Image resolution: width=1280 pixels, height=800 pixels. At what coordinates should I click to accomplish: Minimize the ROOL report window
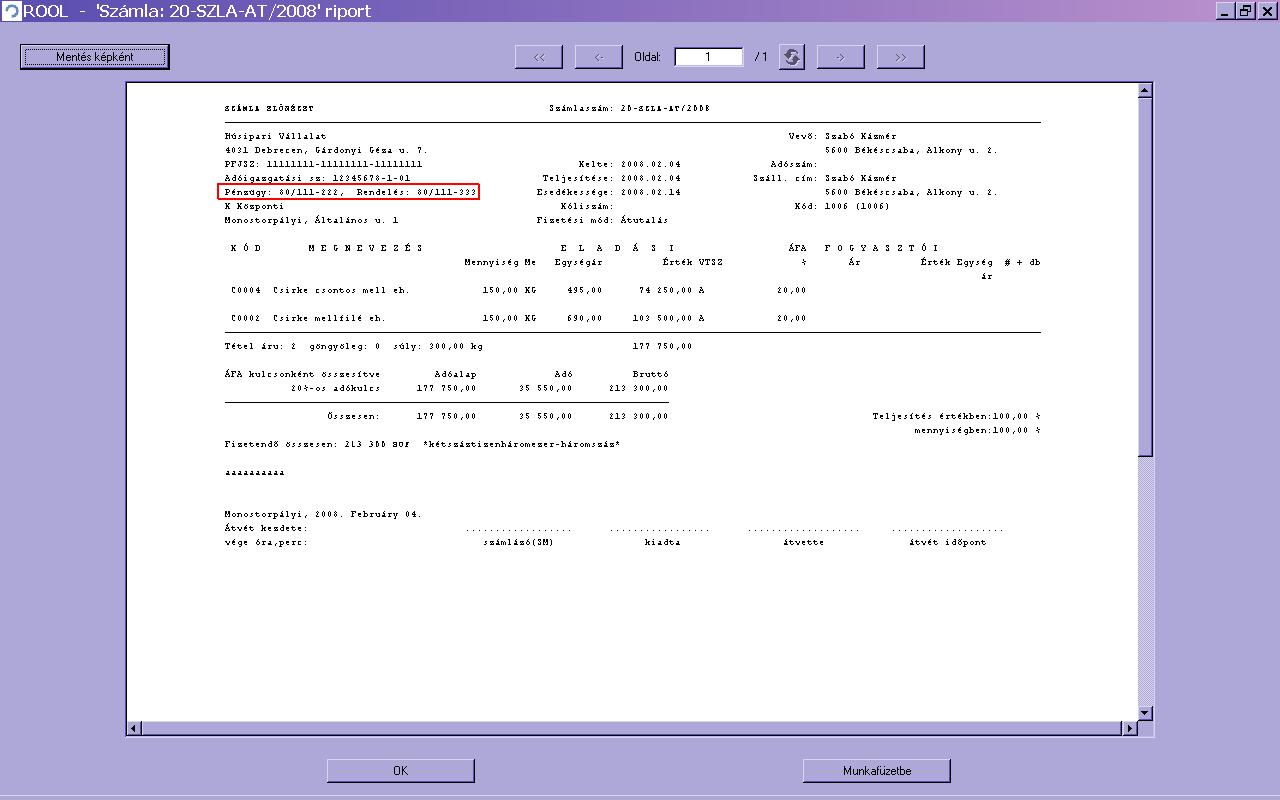pos(1226,11)
